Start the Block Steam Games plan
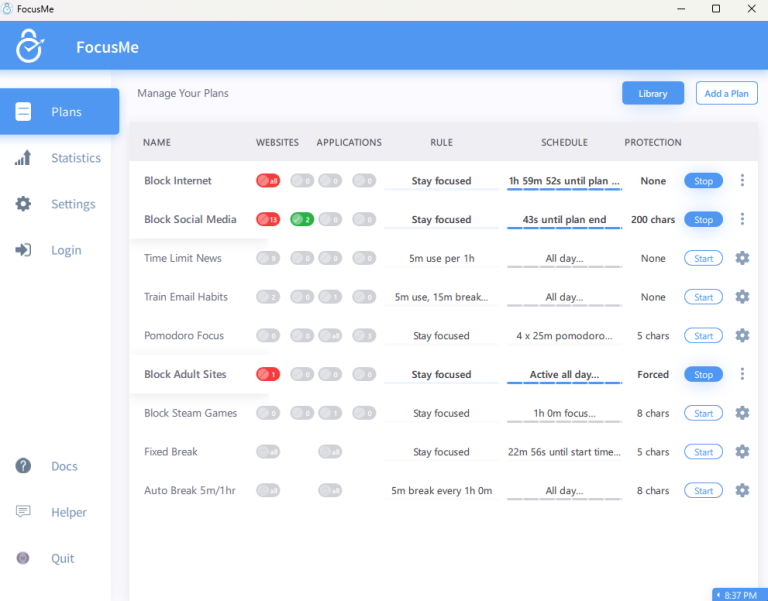Screen dimensions: 768x601 [703, 413]
